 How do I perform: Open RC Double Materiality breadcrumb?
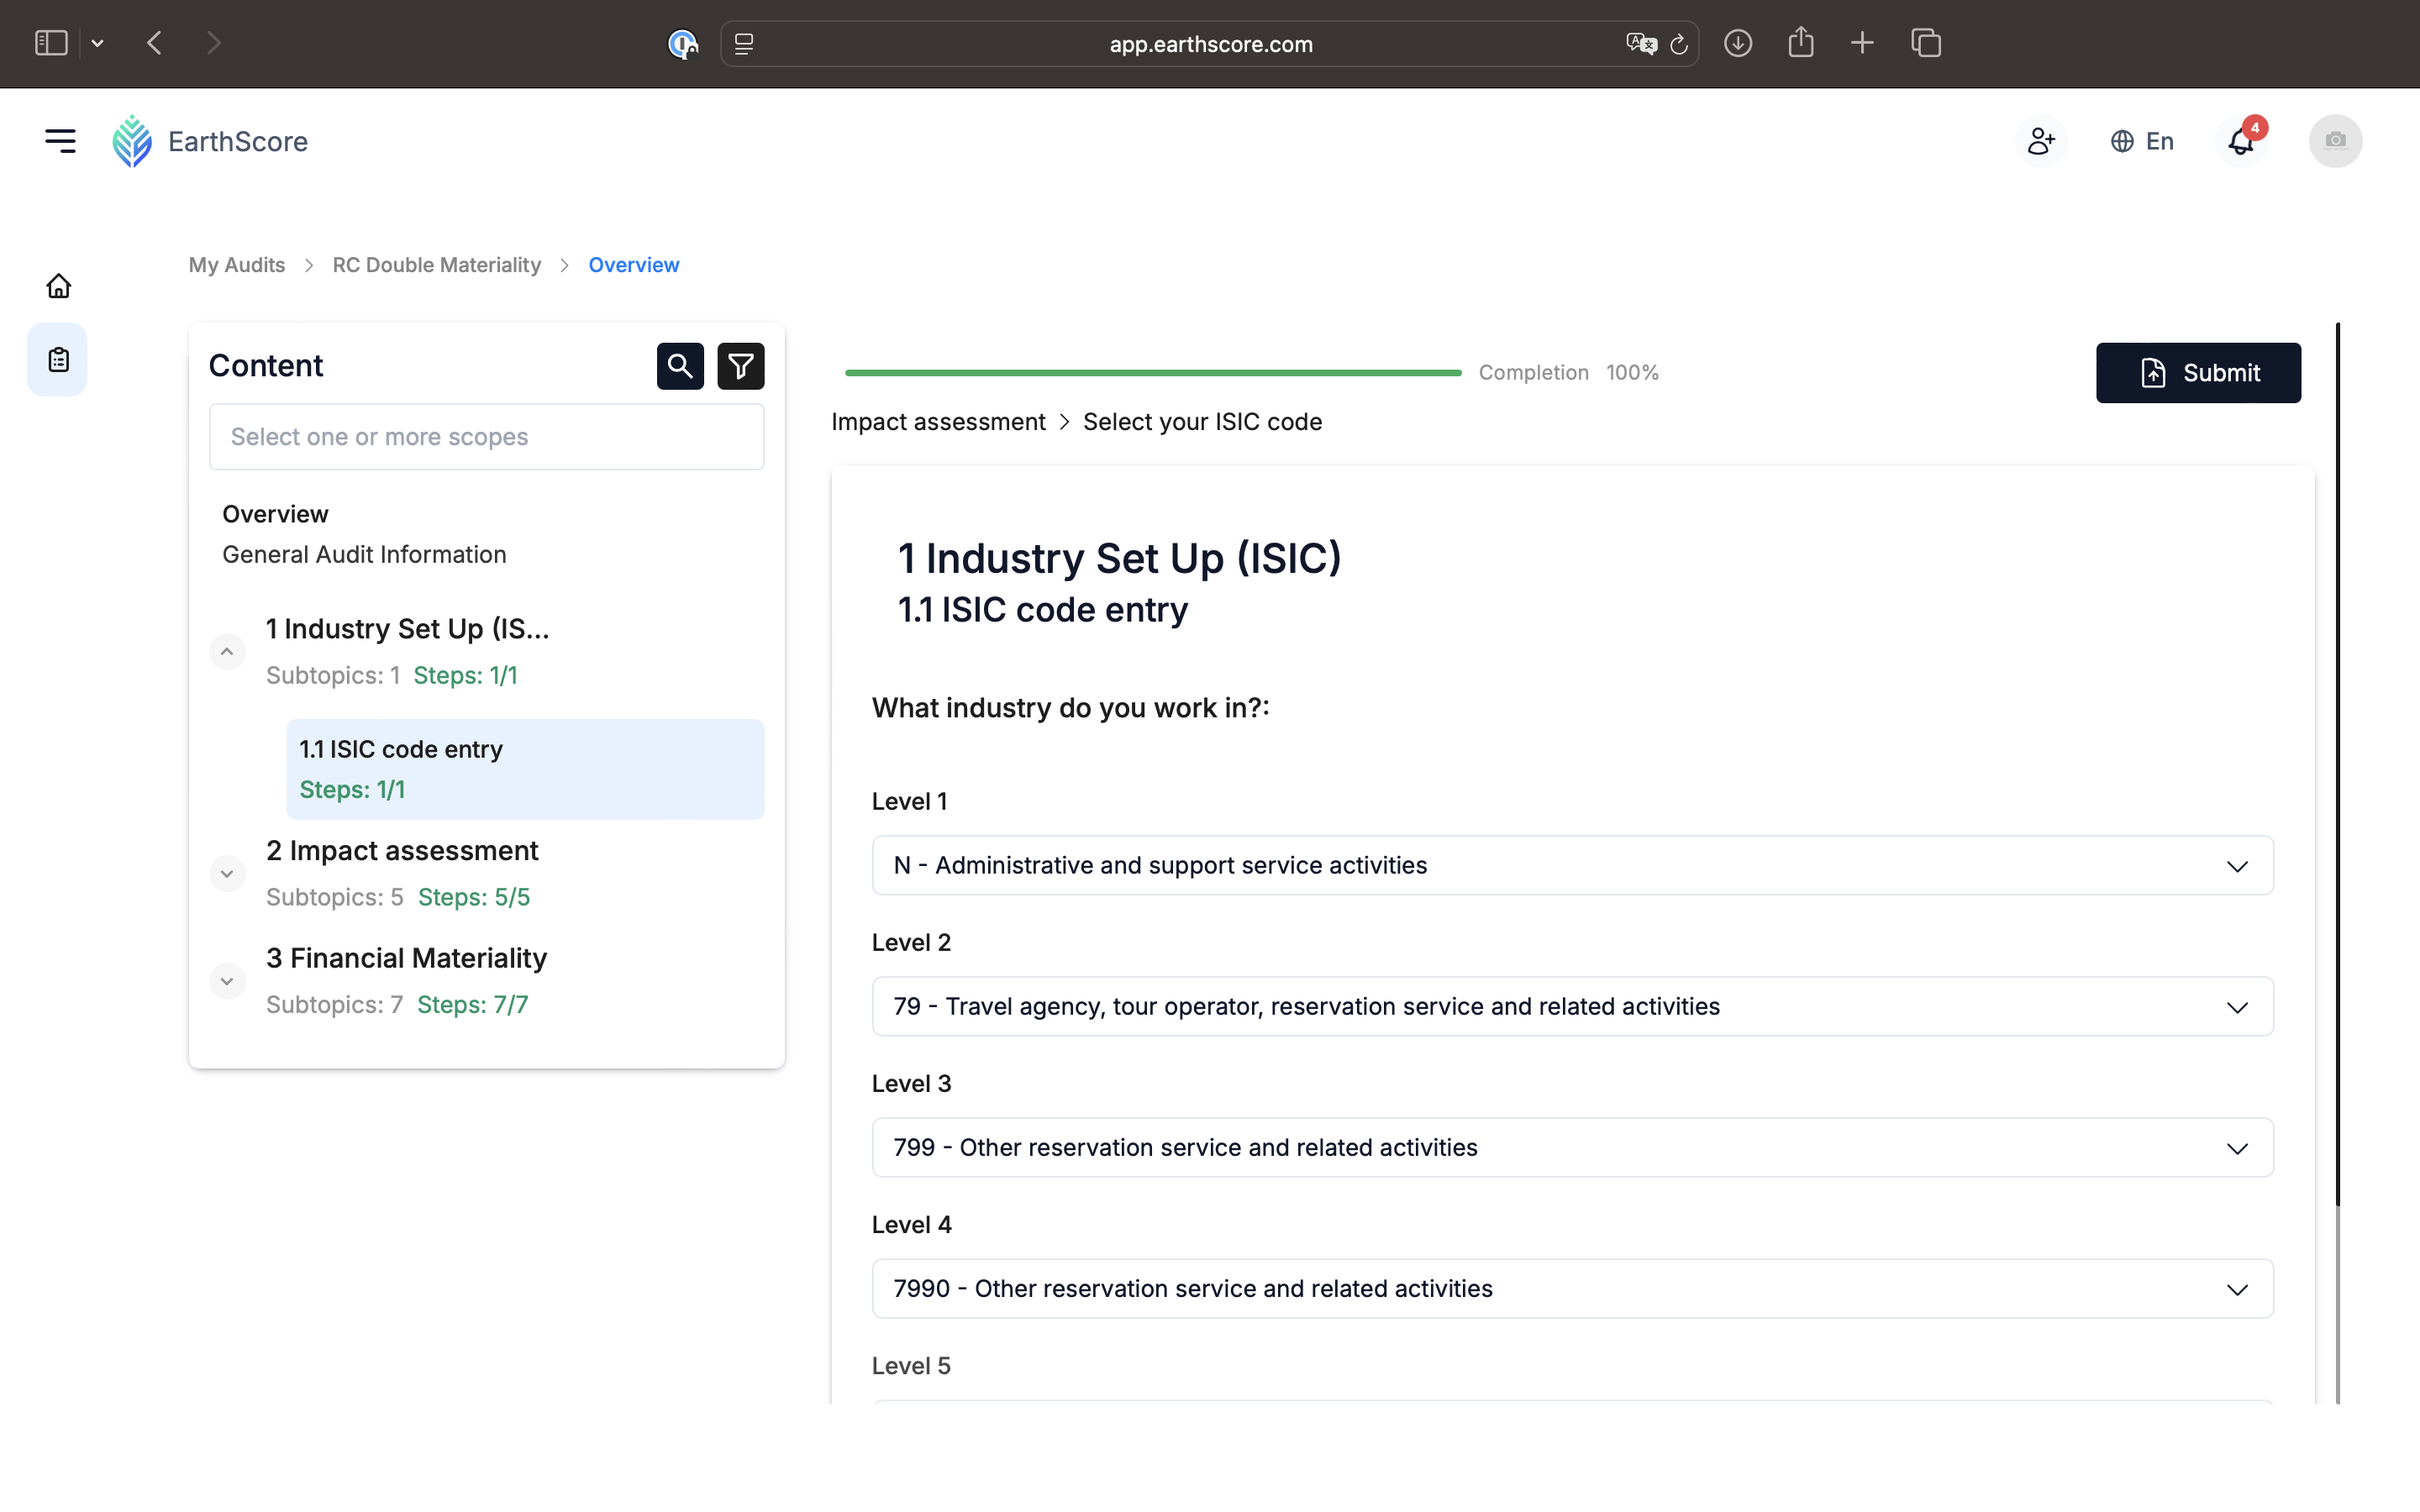pyautogui.click(x=437, y=265)
